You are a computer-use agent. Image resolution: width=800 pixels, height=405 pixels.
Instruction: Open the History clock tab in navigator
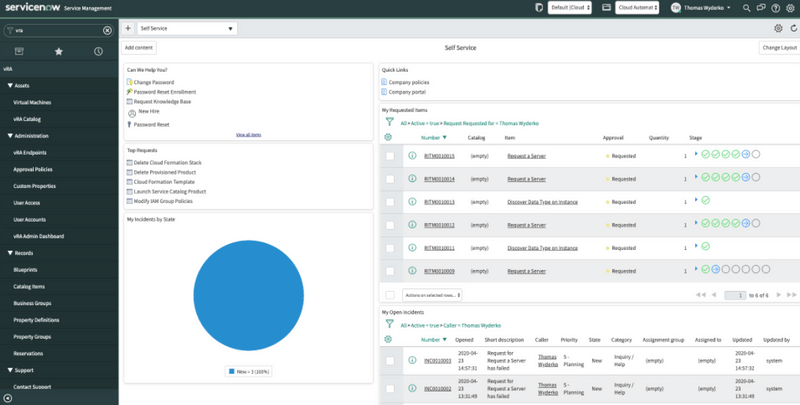click(x=98, y=51)
